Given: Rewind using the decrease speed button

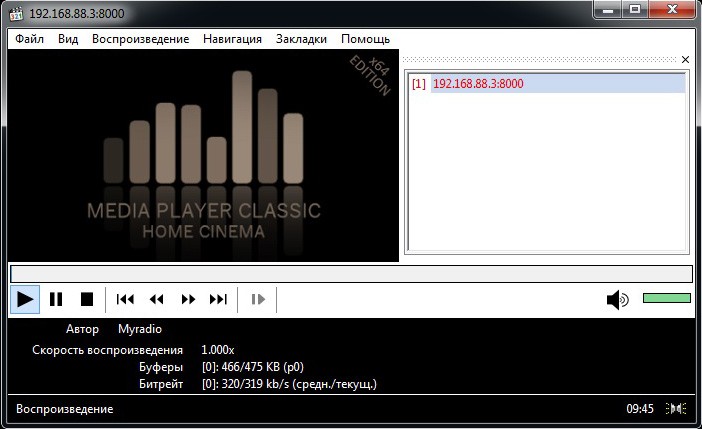Looking at the screenshot, I should coord(156,299).
